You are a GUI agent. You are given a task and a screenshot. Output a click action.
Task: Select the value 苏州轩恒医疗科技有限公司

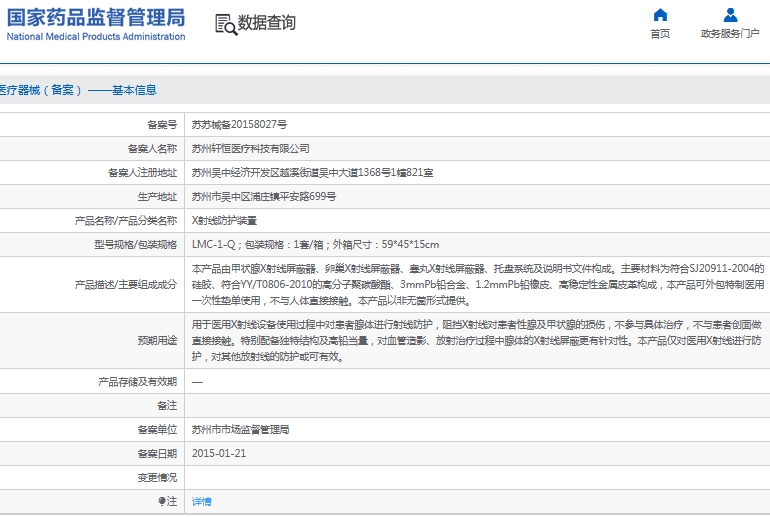pyautogui.click(x=250, y=149)
